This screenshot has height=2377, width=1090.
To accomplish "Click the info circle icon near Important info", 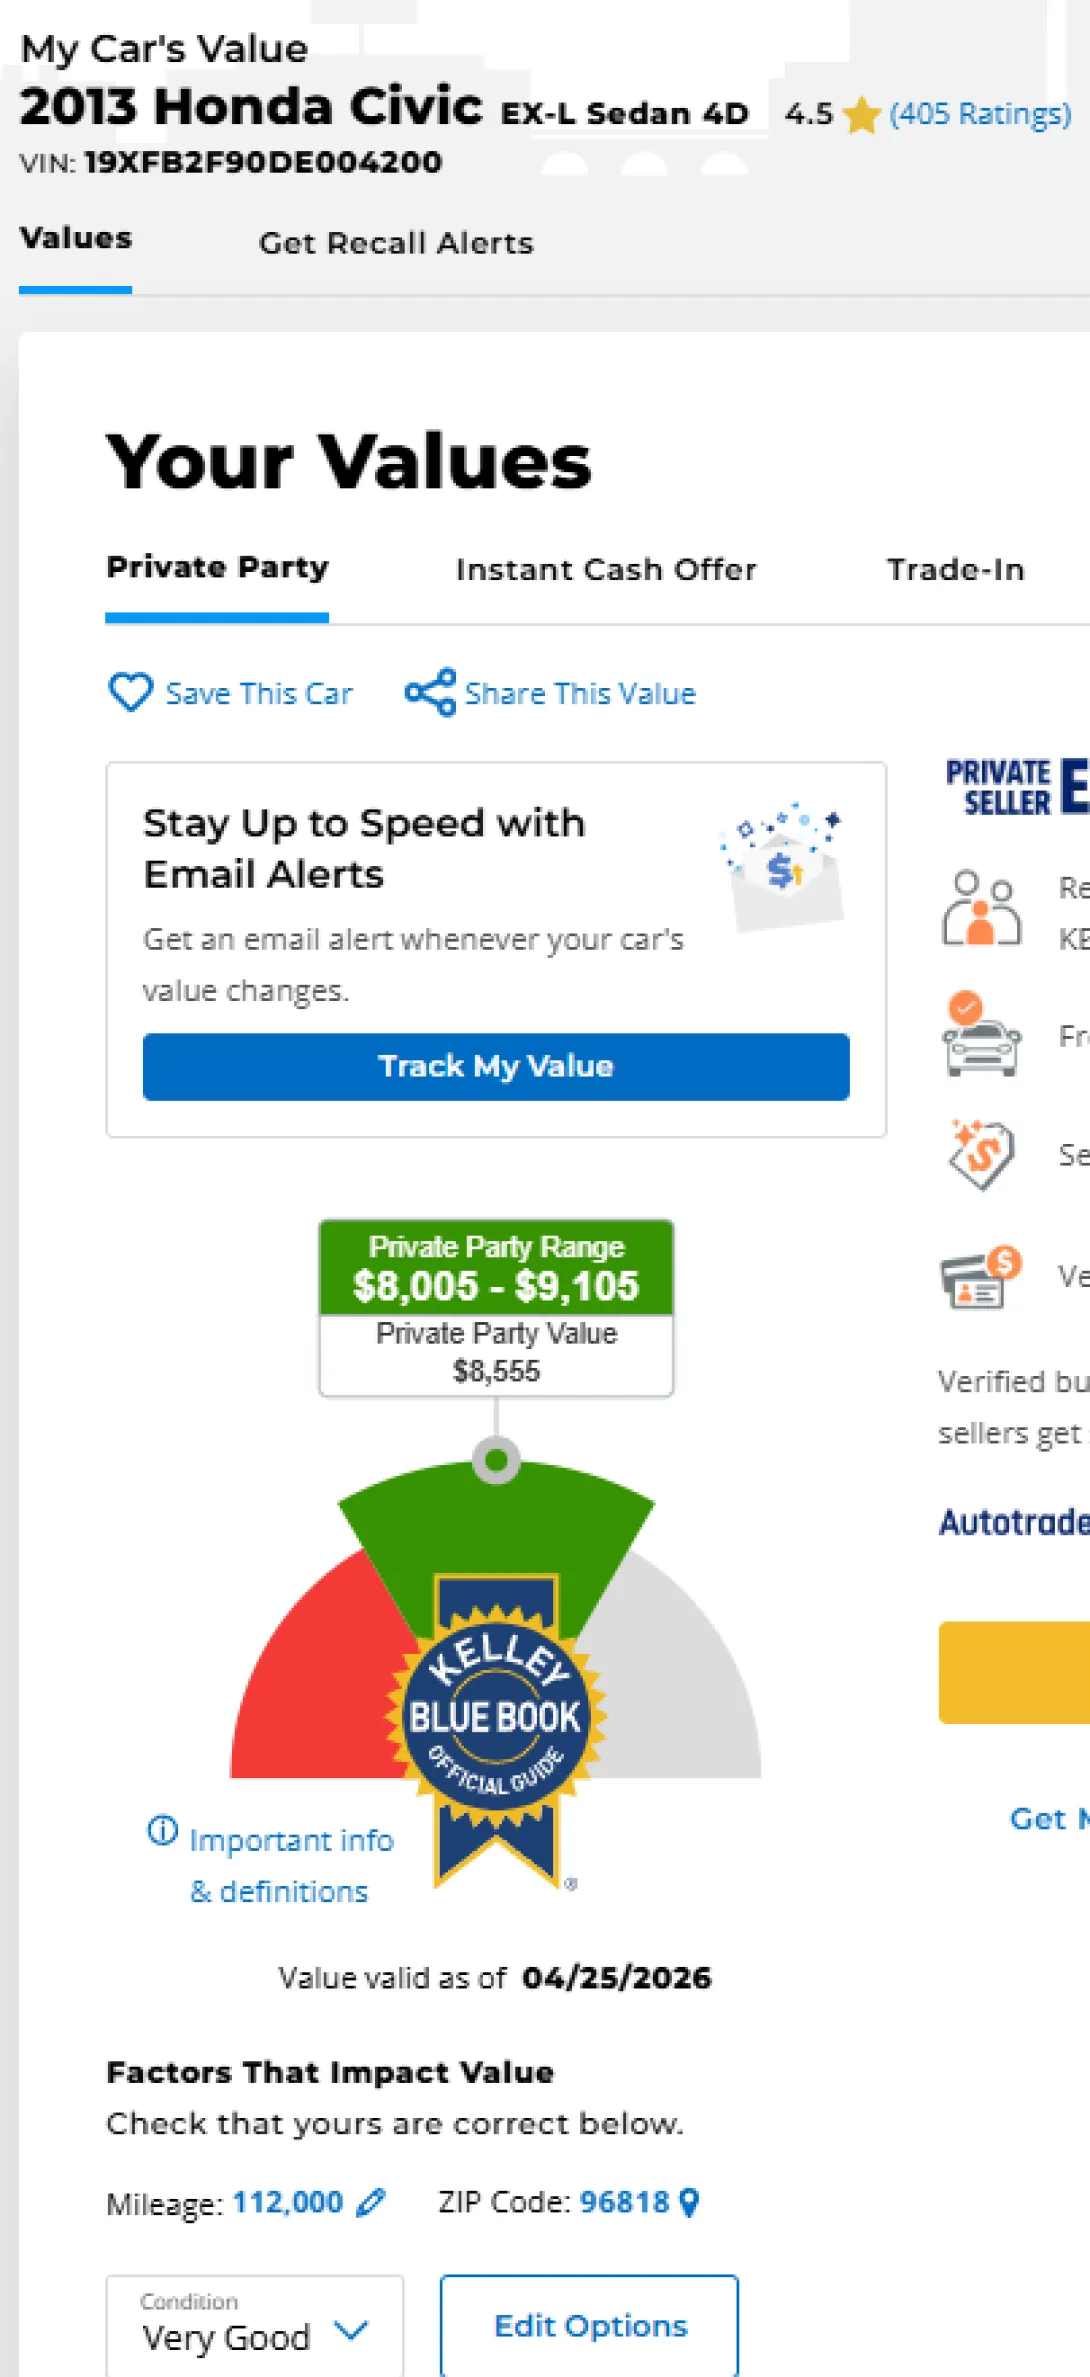I will (x=162, y=1831).
